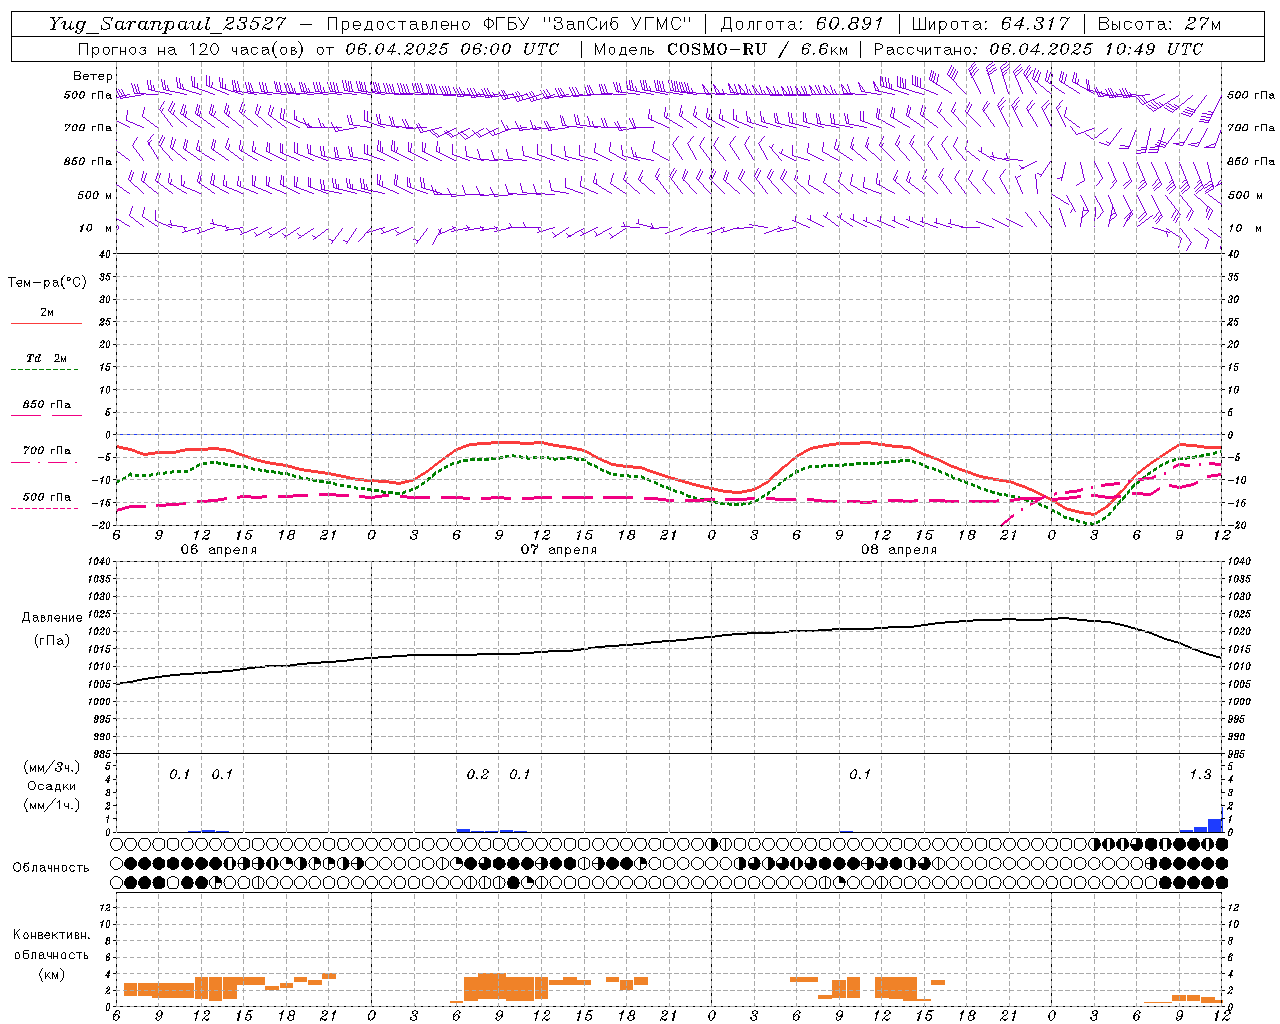Select the (мм/3ч.) precipitation unit label
This screenshot has width=1280, height=1024.
pyautogui.click(x=51, y=767)
